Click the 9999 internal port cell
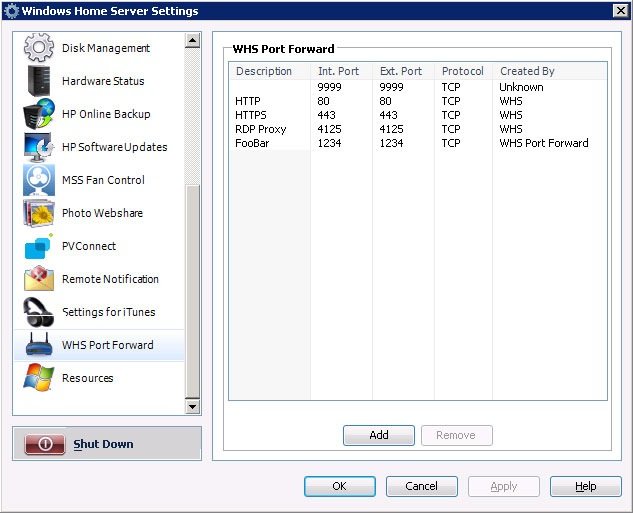 click(329, 87)
